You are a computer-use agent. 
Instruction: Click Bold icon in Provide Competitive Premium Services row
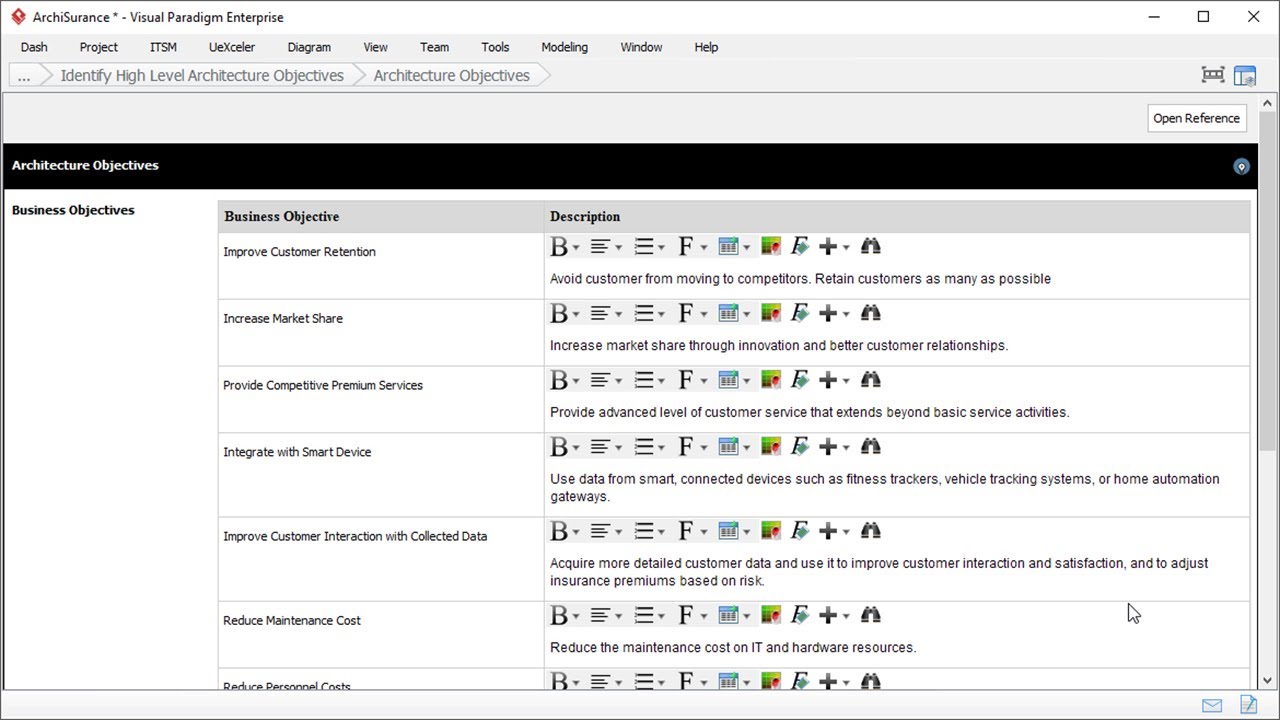559,380
